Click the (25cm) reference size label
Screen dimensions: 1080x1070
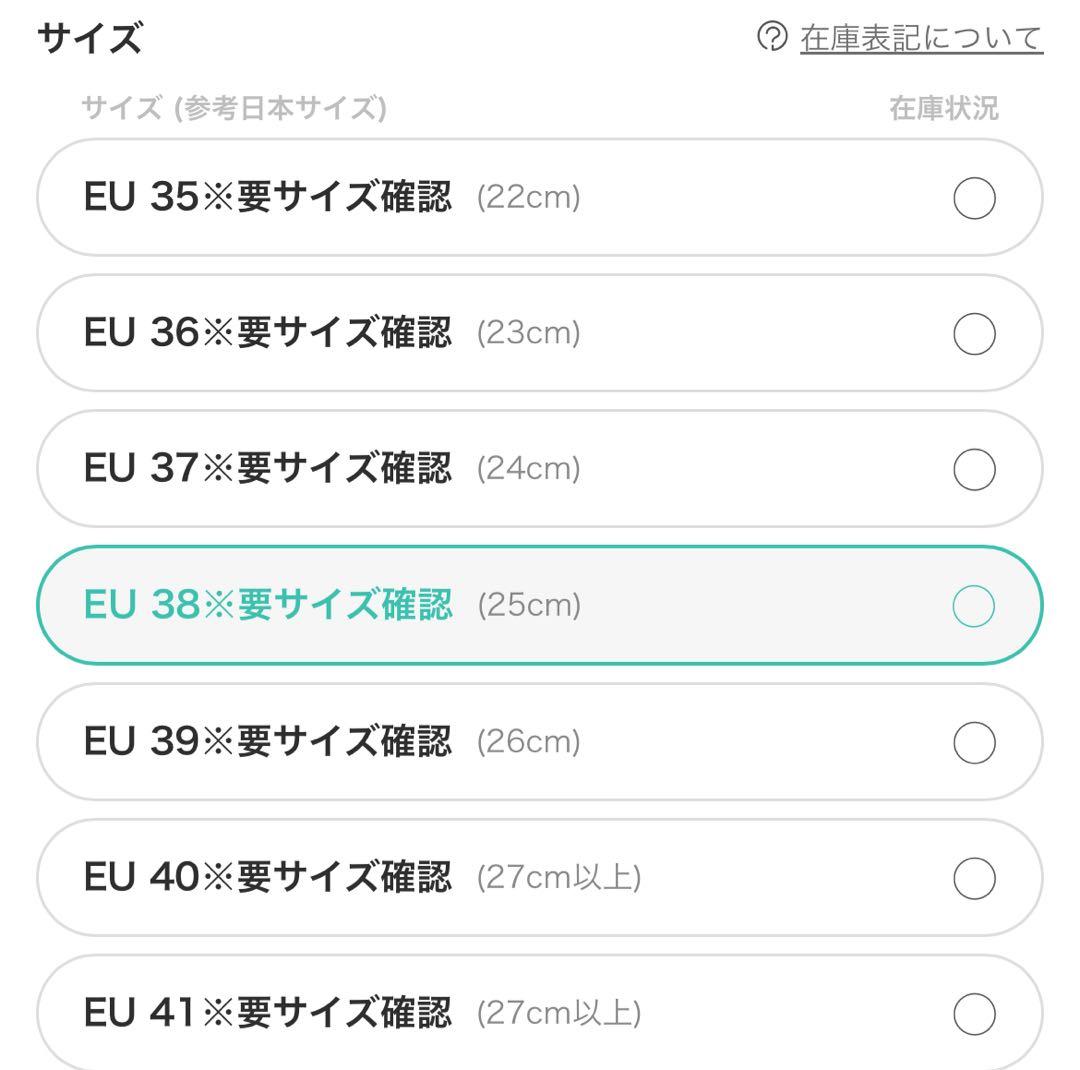(x=528, y=605)
